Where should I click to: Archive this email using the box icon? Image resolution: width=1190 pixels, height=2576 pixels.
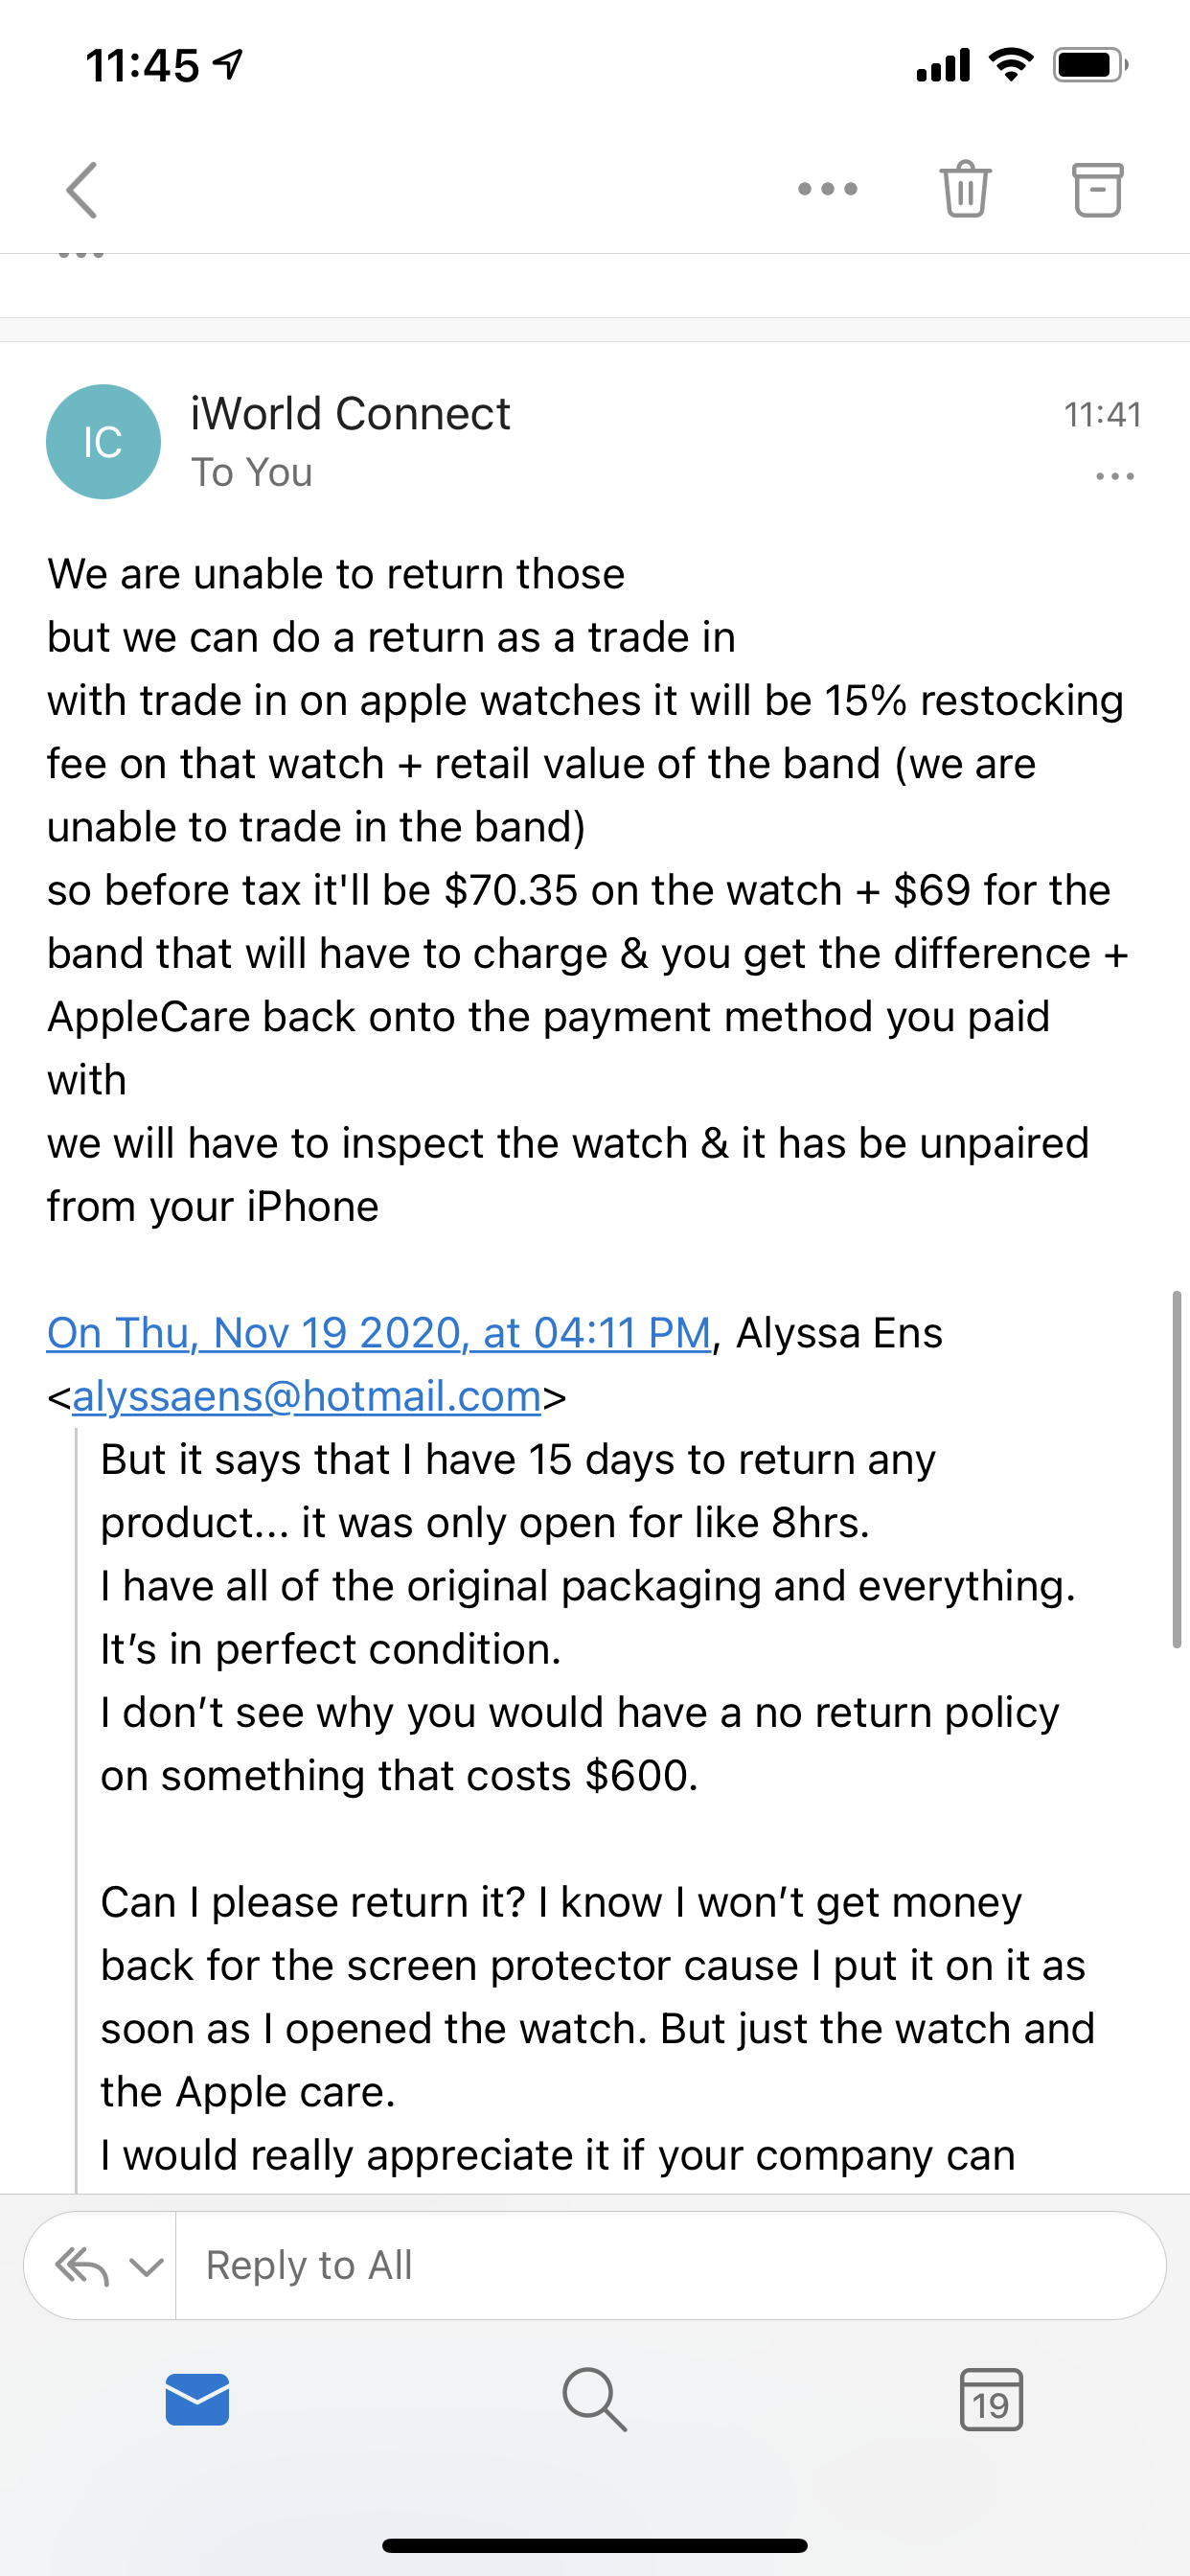coord(1097,189)
